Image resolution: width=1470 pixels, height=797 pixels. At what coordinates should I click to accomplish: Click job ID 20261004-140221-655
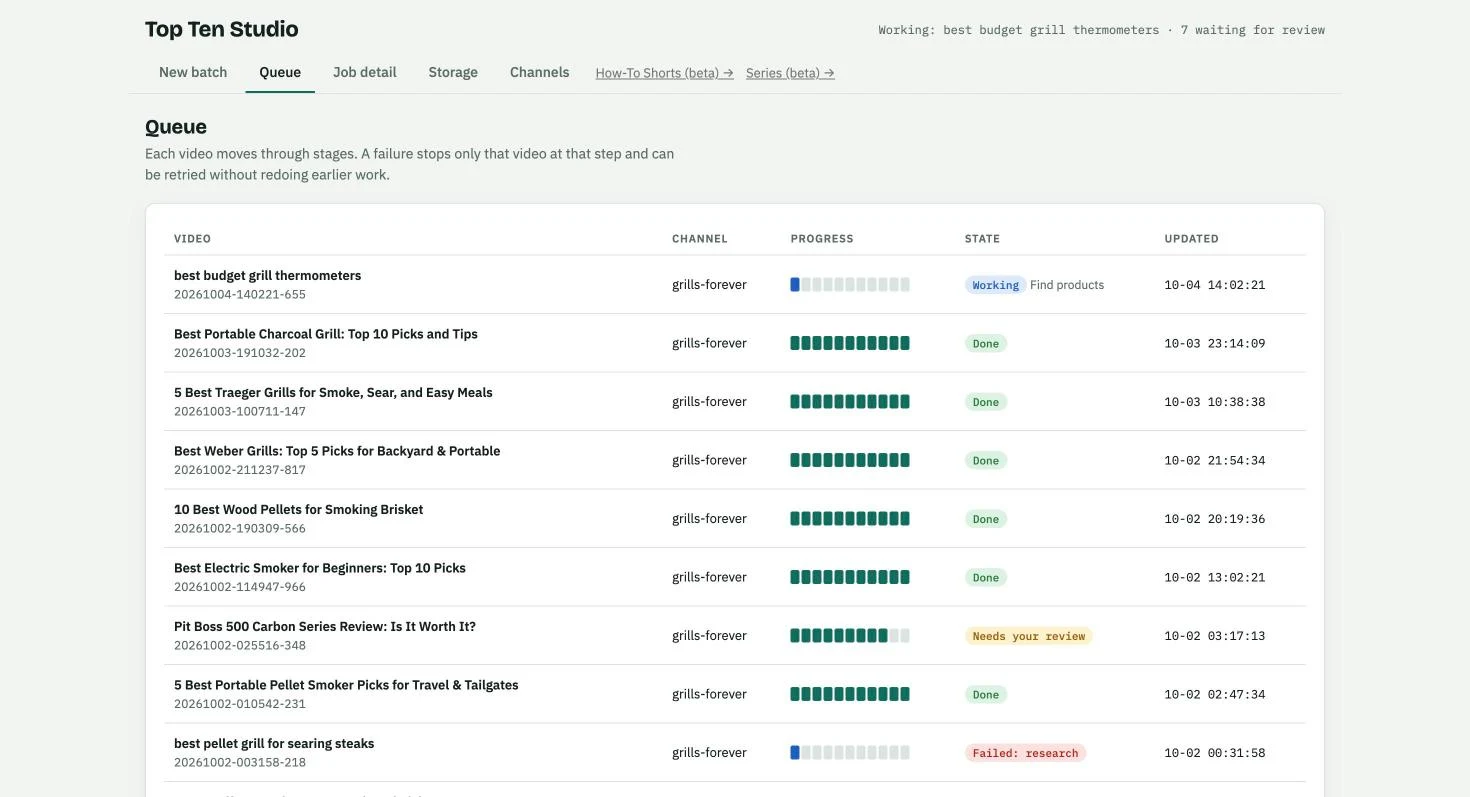tap(240, 295)
